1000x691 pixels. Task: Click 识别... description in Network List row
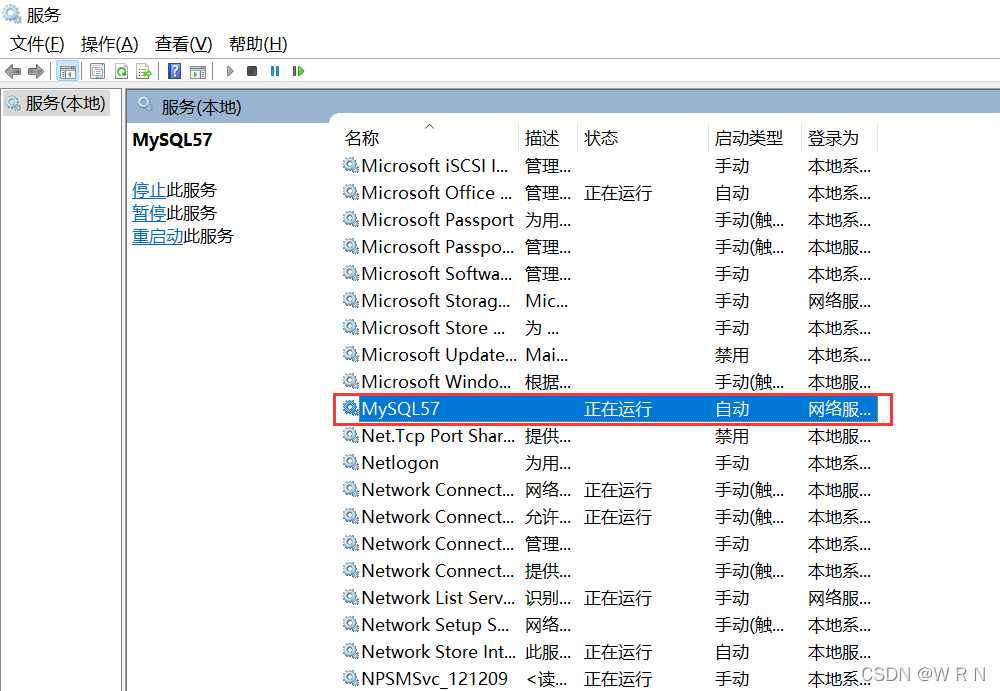(548, 598)
